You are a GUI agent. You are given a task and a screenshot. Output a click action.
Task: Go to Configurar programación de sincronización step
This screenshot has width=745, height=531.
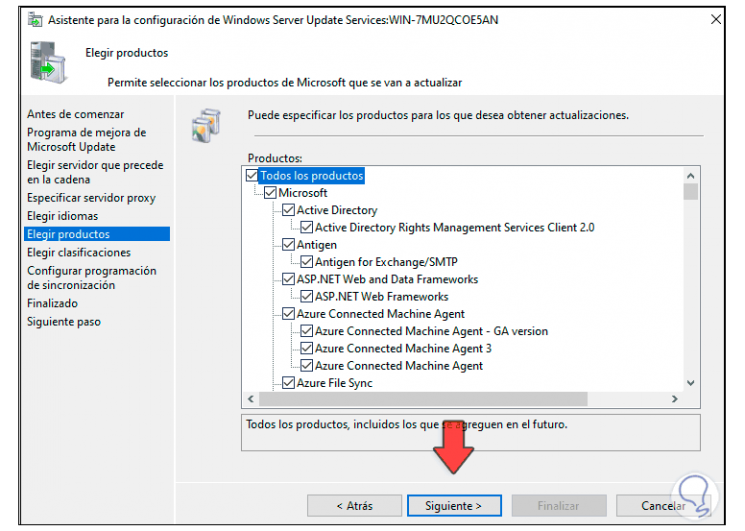pos(92,278)
